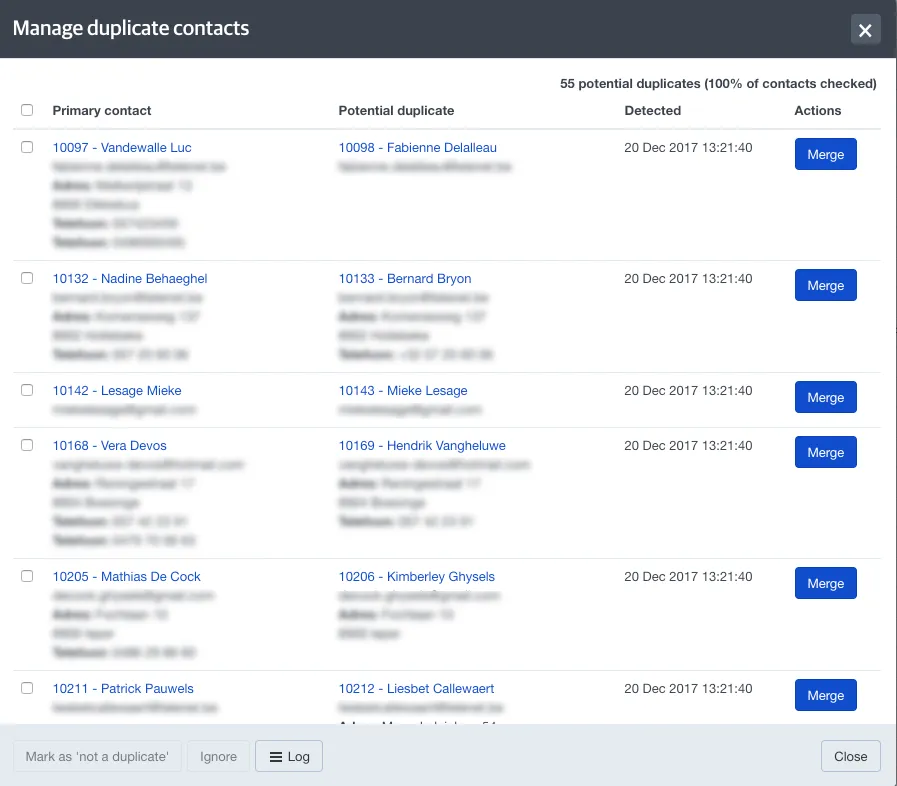Click the Detected column header

[x=653, y=110]
